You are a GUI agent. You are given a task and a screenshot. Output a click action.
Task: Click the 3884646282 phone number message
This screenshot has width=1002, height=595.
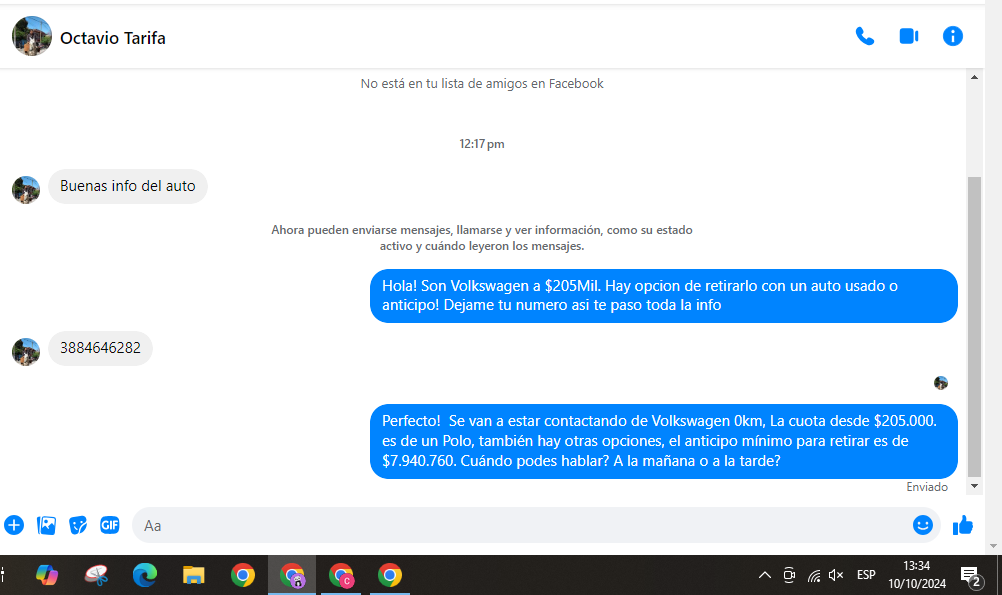click(100, 349)
